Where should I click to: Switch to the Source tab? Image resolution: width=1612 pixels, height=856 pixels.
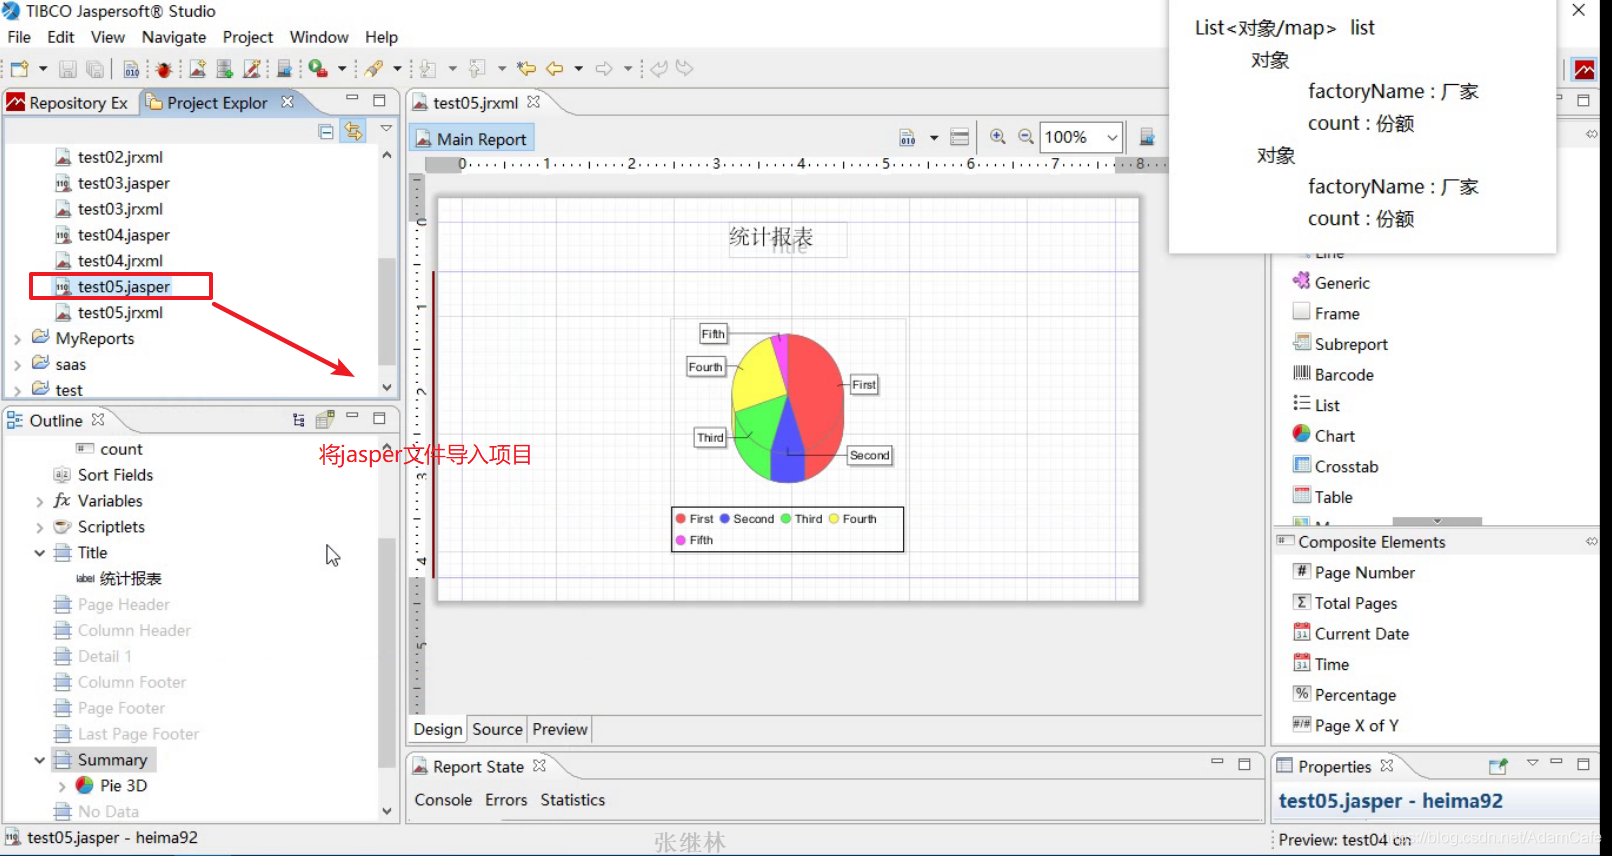coord(497,730)
